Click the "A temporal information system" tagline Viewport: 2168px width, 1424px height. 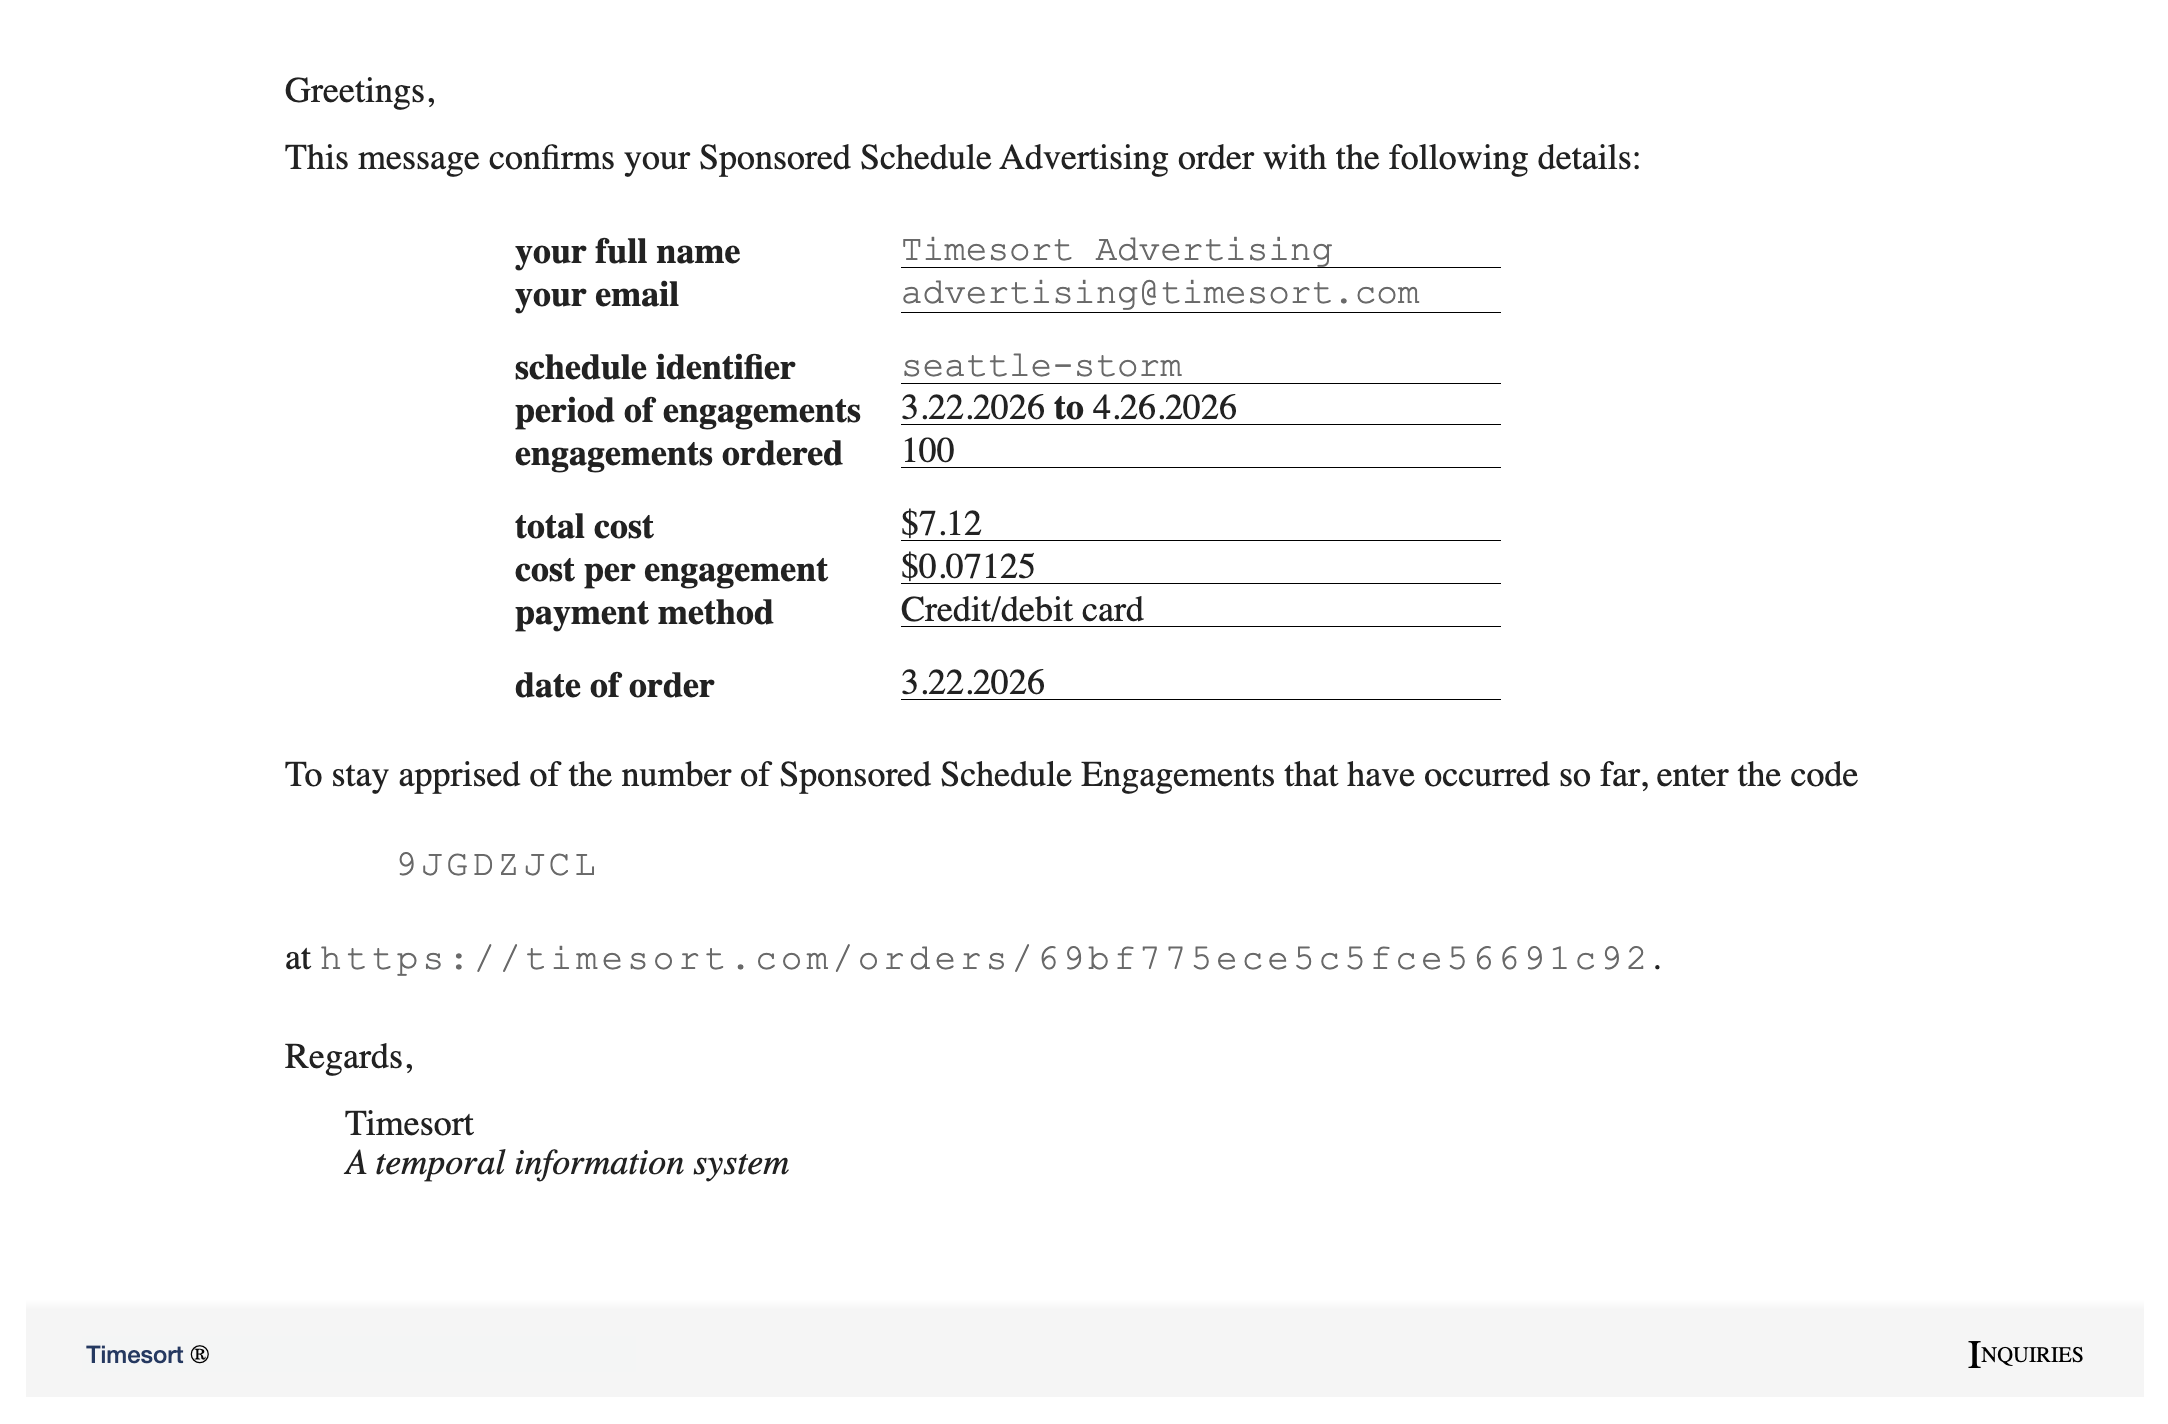click(567, 1163)
